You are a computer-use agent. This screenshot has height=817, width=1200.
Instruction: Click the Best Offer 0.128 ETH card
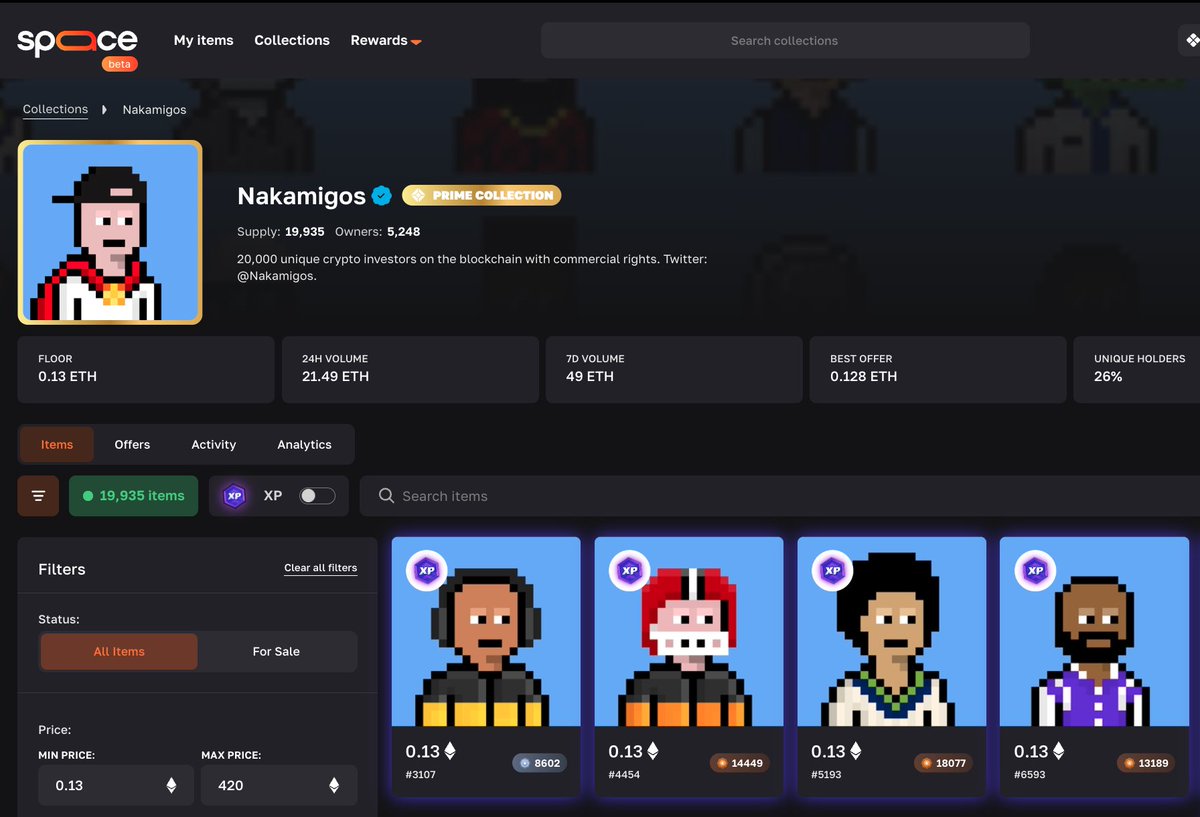click(x=938, y=369)
